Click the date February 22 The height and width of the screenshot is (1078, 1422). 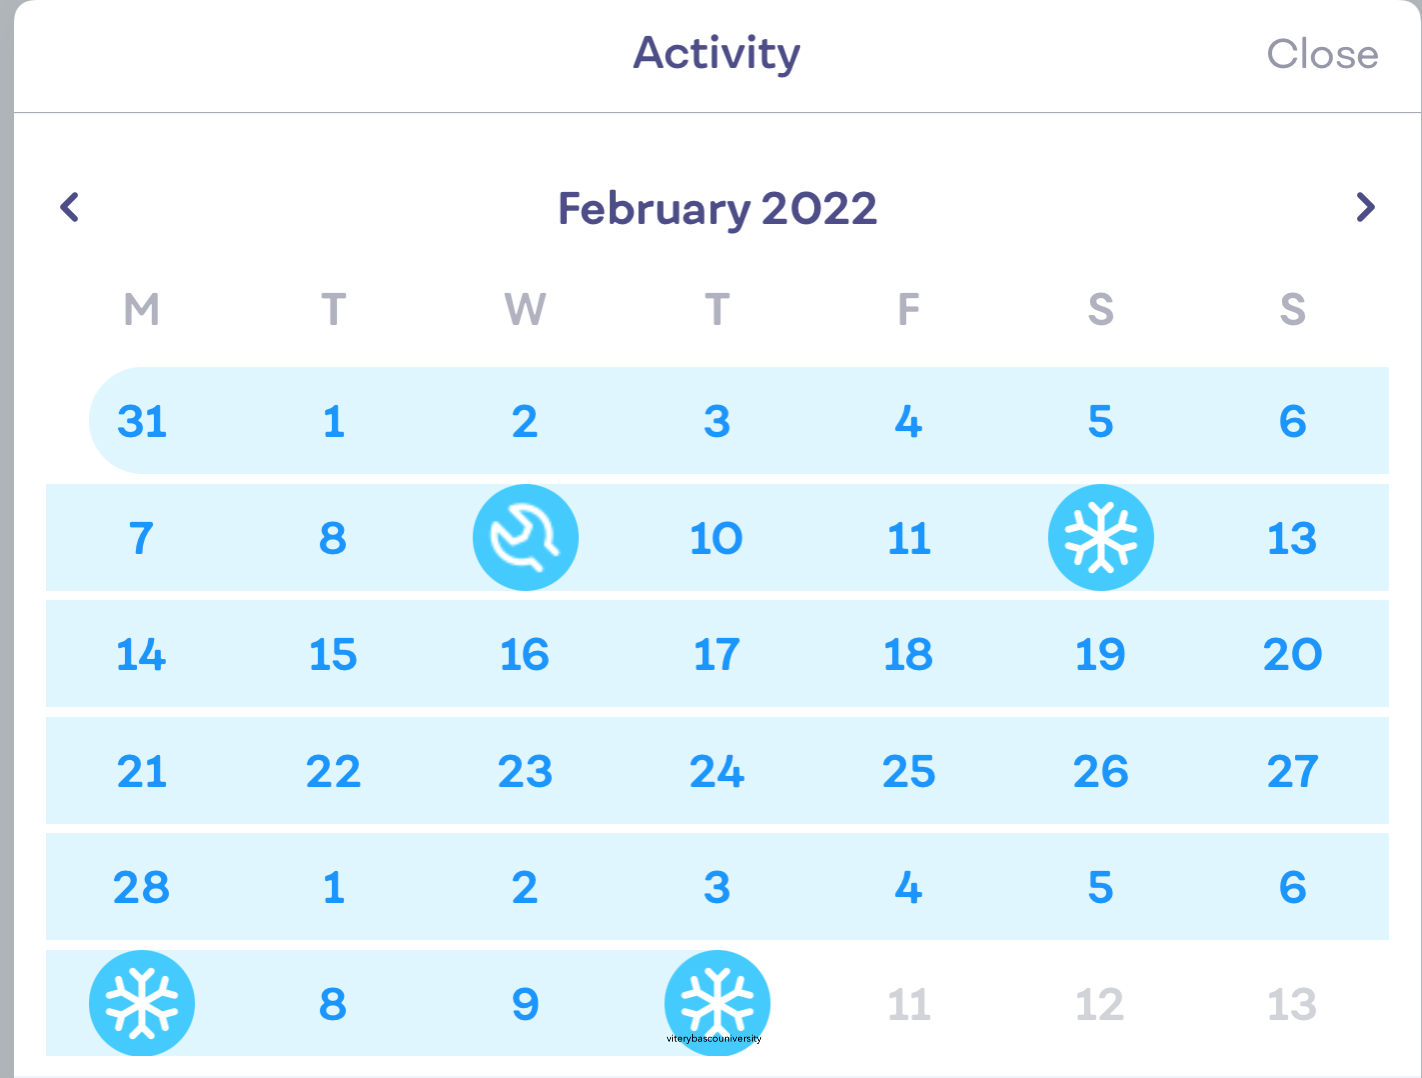tap(333, 772)
